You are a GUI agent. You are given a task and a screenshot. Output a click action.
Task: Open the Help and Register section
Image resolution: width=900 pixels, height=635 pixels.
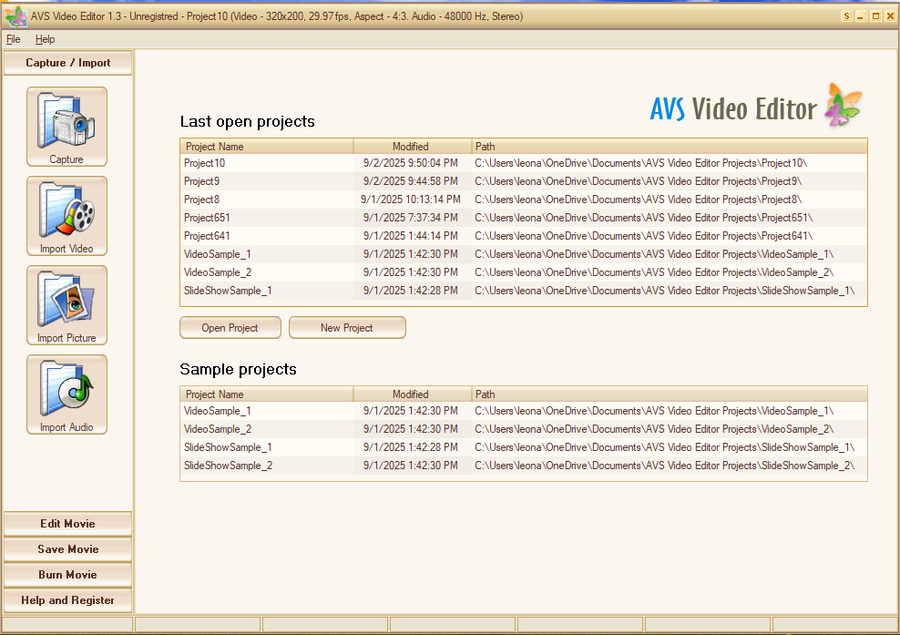[x=68, y=600]
